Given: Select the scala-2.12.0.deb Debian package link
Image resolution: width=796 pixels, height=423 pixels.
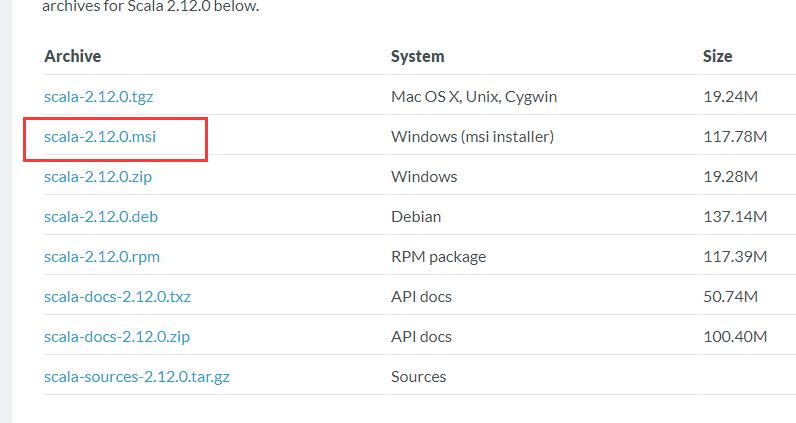Looking at the screenshot, I should (x=100, y=217).
